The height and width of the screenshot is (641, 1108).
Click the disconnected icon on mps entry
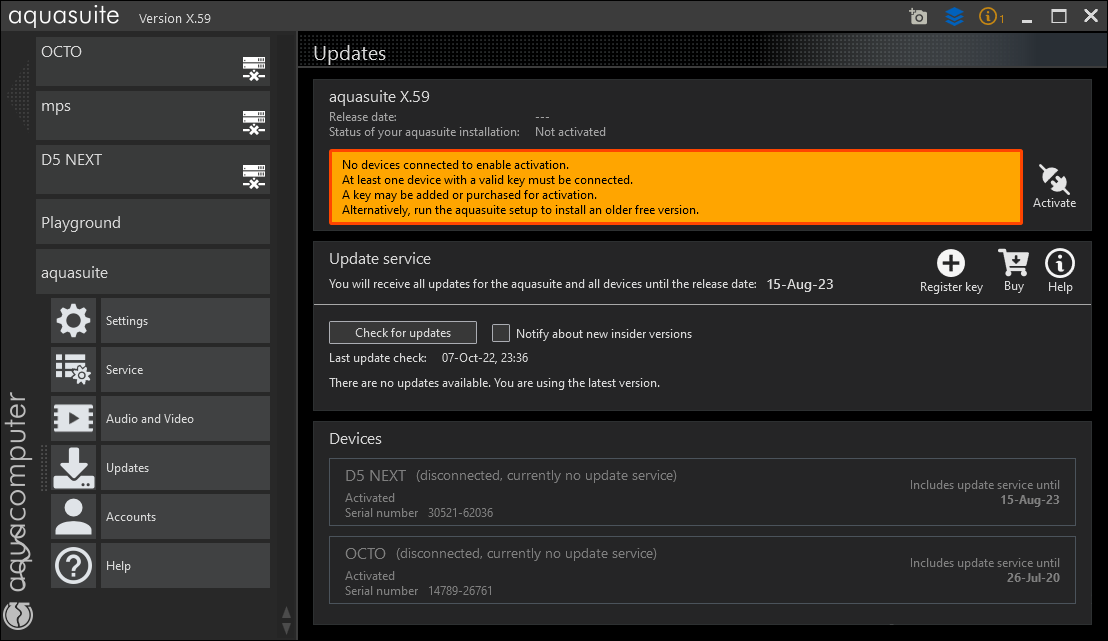pyautogui.click(x=254, y=122)
